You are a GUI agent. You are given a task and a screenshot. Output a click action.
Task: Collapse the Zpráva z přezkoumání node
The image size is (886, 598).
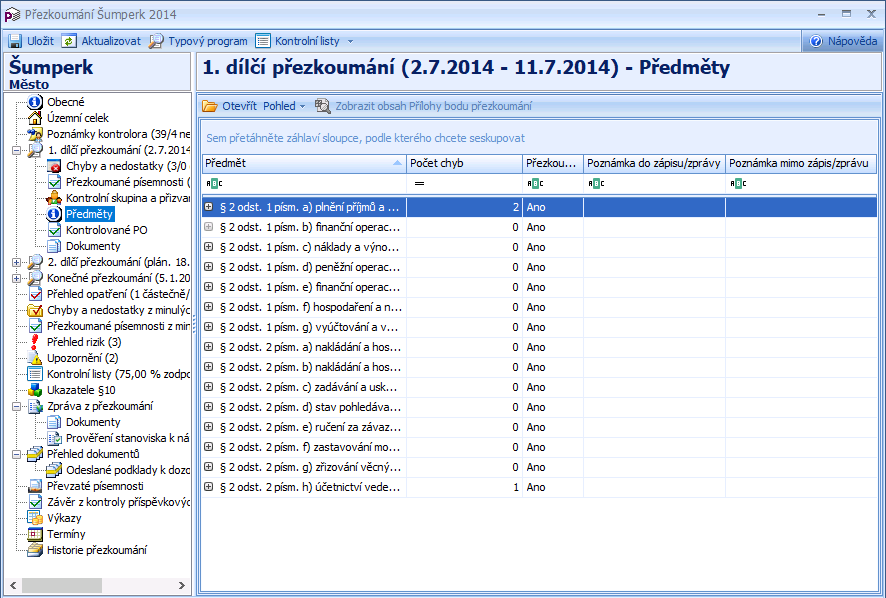(16, 406)
